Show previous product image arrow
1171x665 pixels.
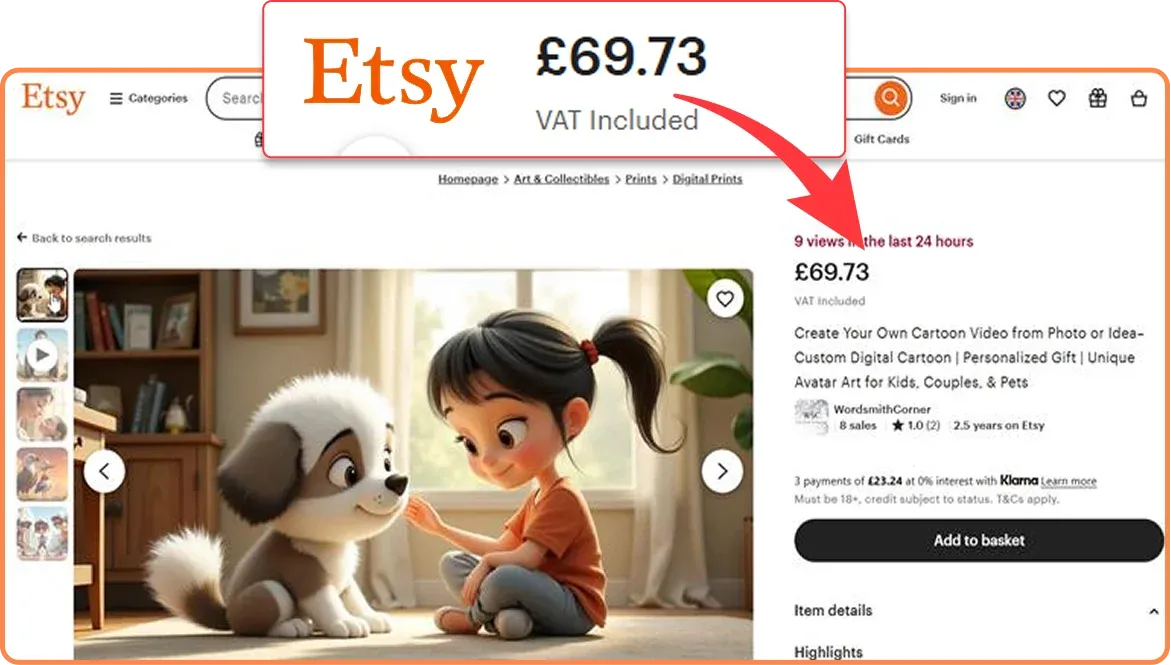105,471
